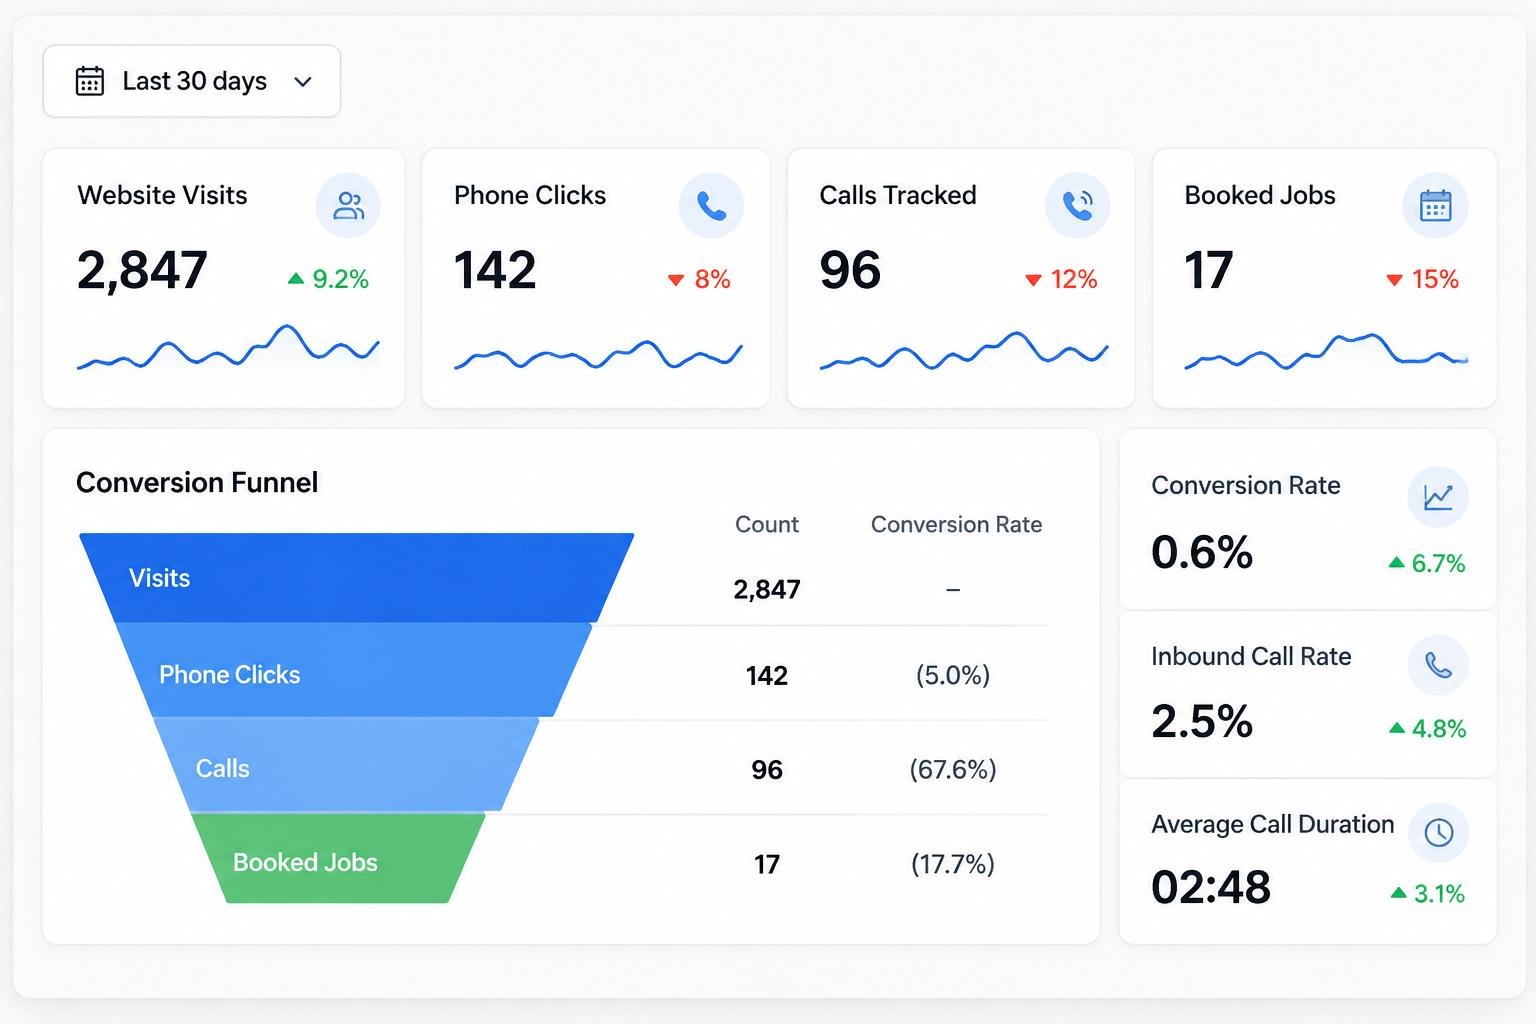Click the phone icon on Inbound Call Rate
This screenshot has width=1536, height=1024.
tap(1438, 665)
